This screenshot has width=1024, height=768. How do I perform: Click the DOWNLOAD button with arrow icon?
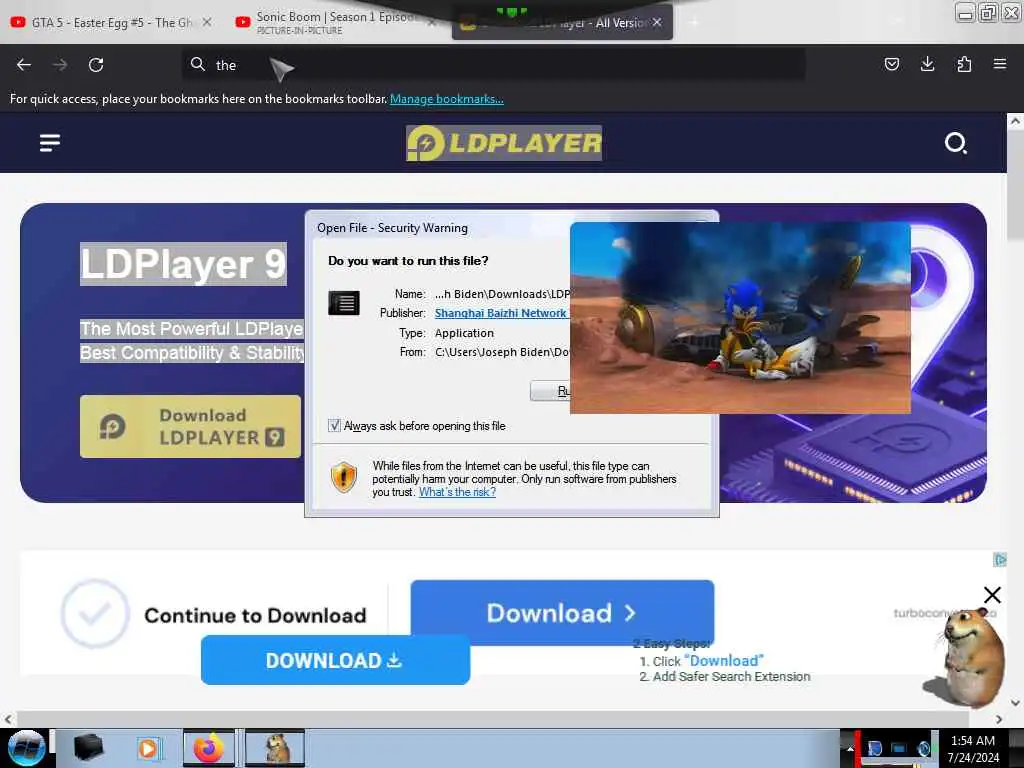[335, 660]
